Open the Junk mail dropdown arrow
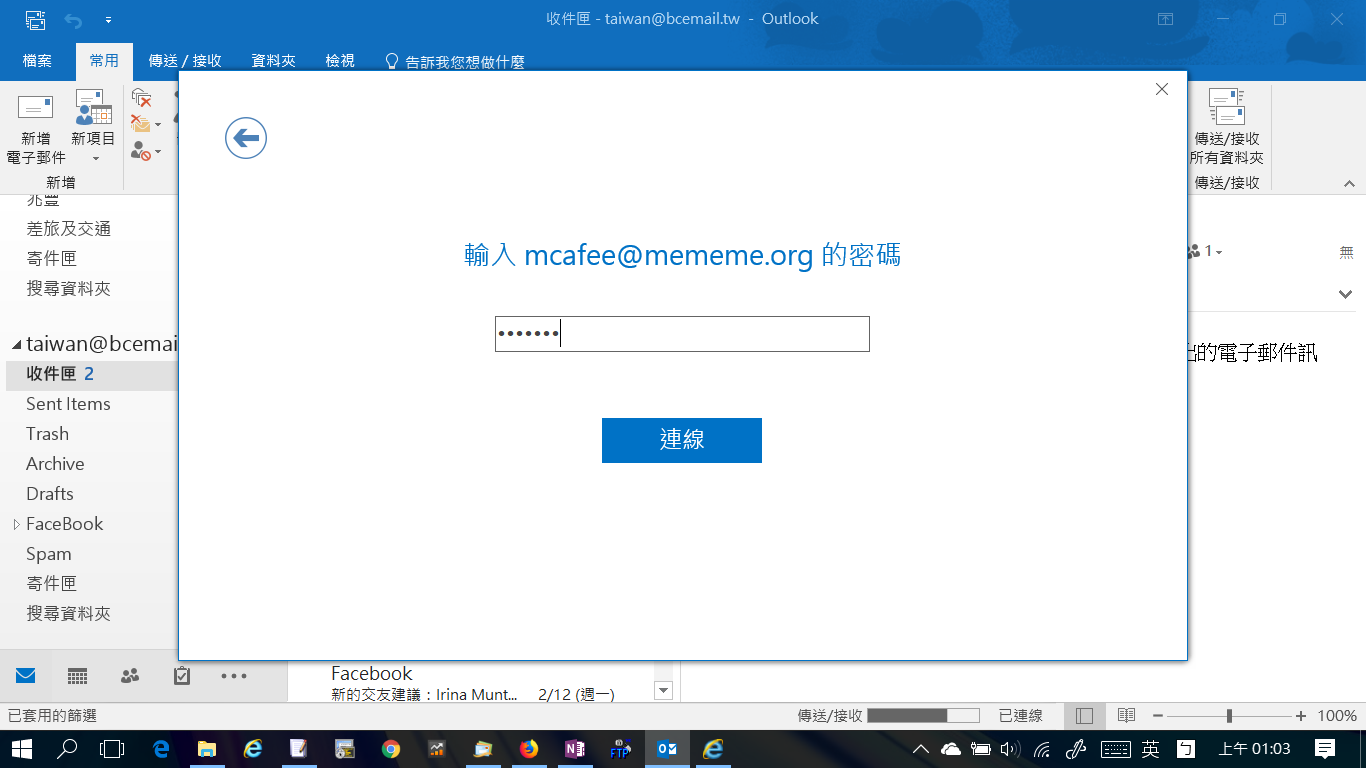 (x=157, y=153)
